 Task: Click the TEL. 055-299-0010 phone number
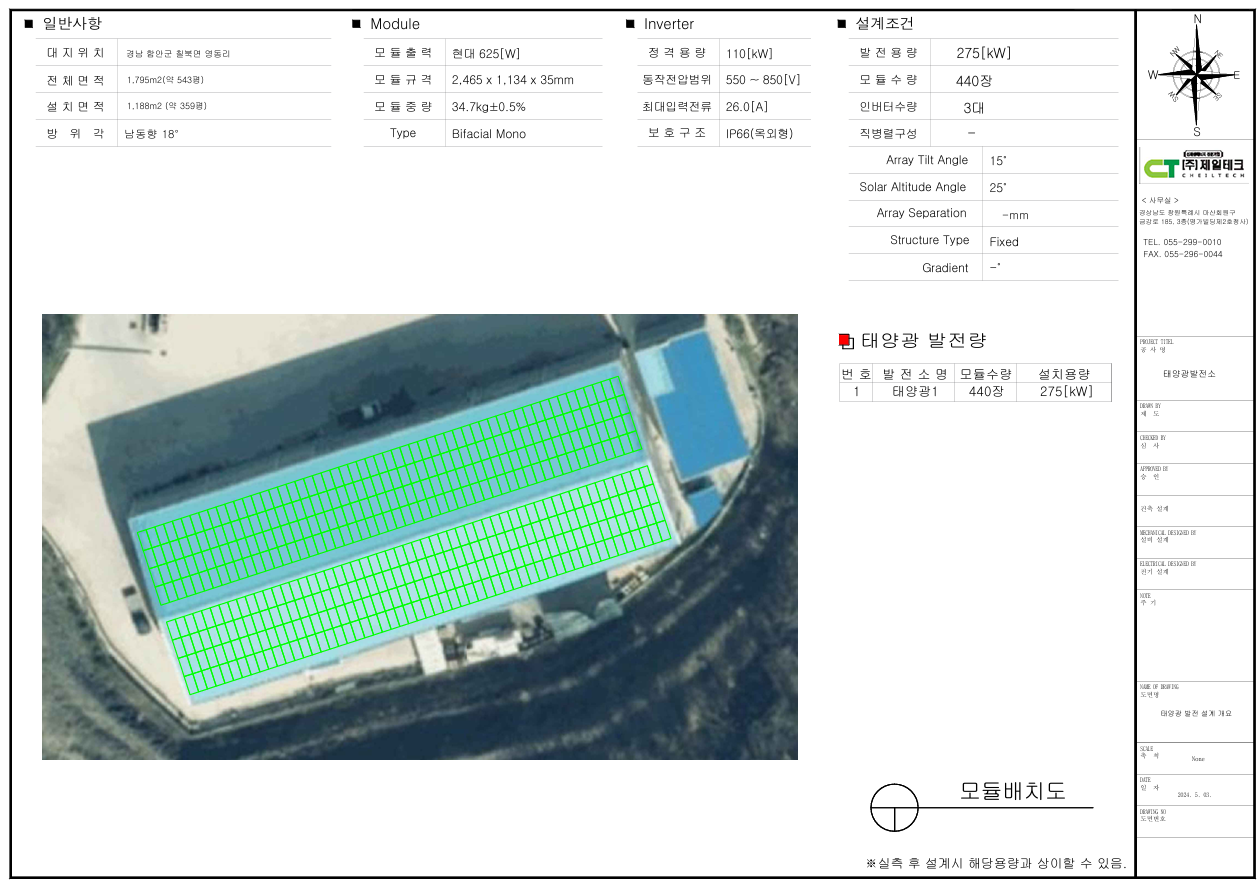1181,242
